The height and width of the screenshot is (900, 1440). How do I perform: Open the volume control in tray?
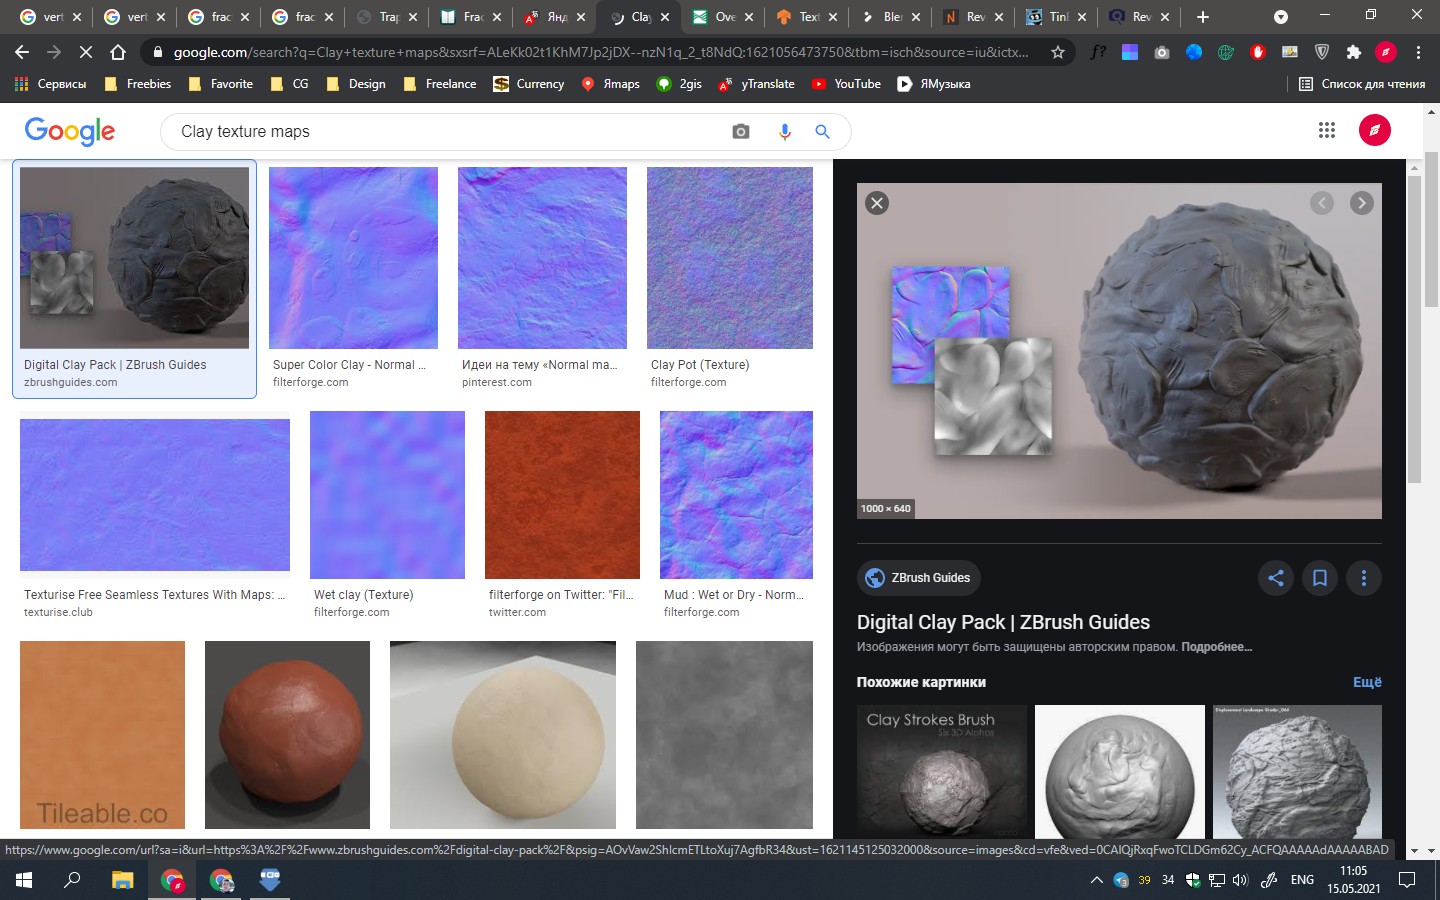(x=1241, y=880)
